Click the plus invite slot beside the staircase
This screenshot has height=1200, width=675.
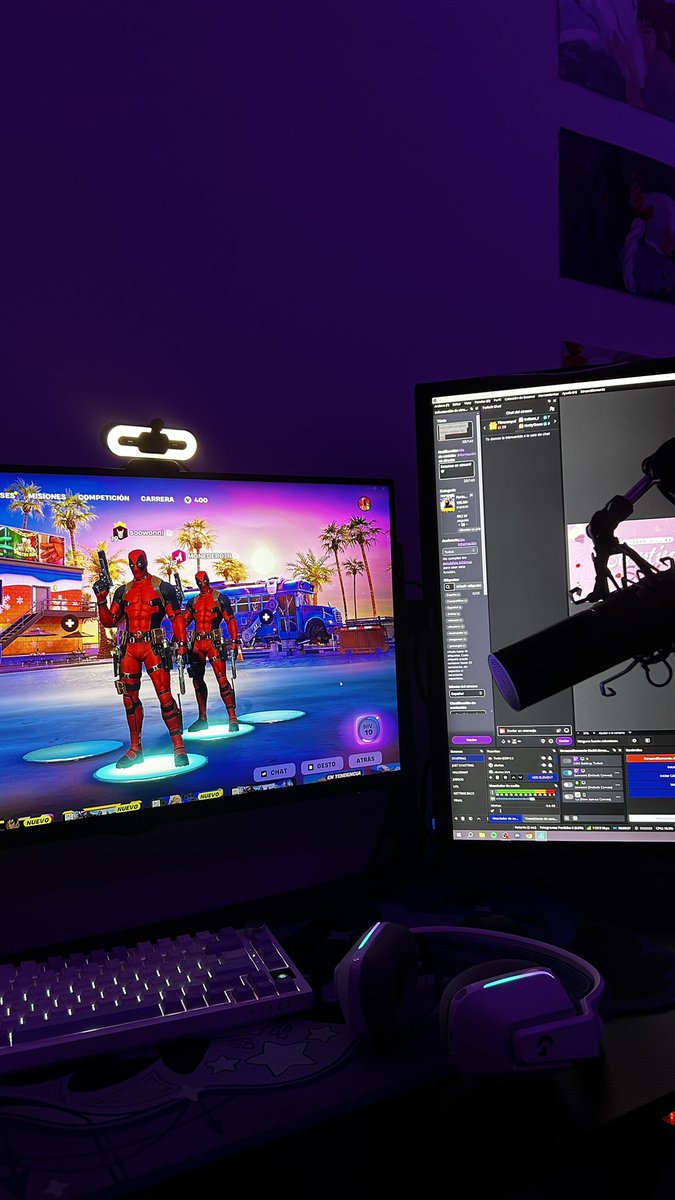(68, 623)
